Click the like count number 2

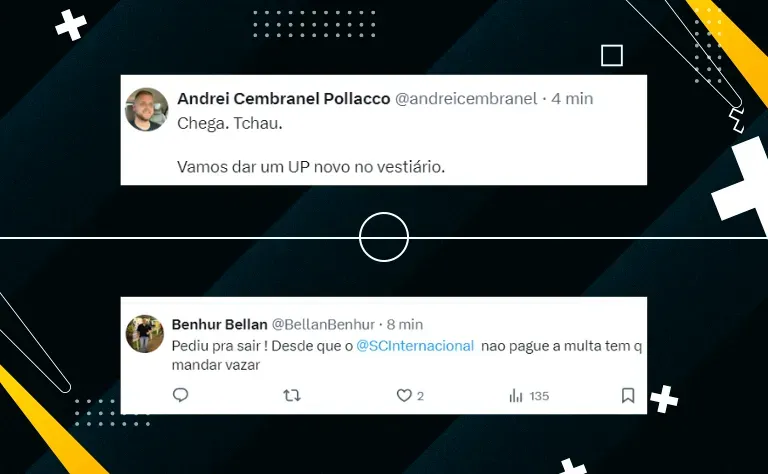point(420,396)
